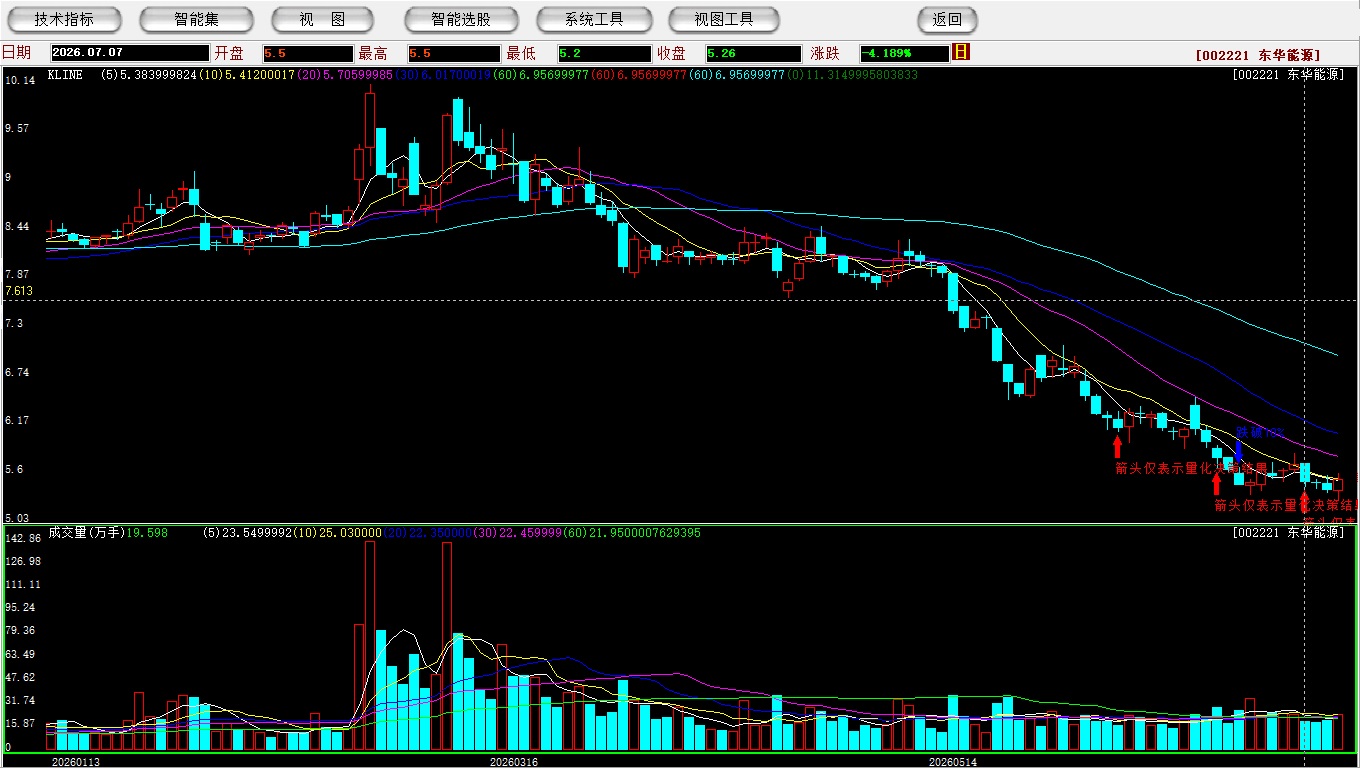Screen dimensions: 1360x768
Task: Open the 系统工具 menu button
Action: pos(594,19)
